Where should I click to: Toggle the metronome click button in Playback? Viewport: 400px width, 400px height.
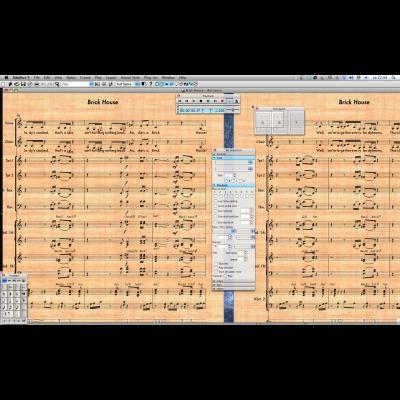[237, 101]
